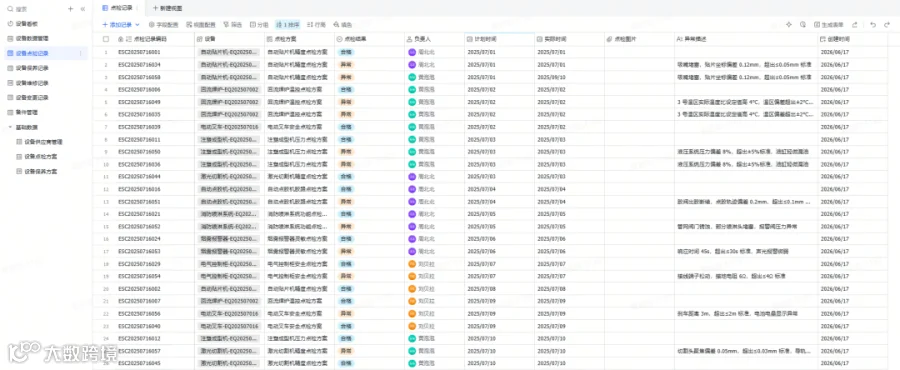The image size is (900, 370).
Task: Open the more-options dots on 设备点检记录
Action: pos(80,53)
